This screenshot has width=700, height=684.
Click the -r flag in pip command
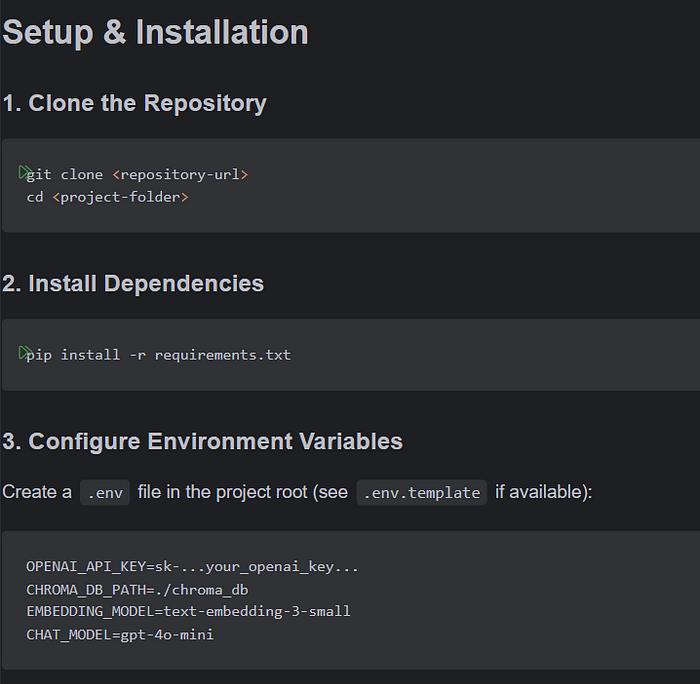coord(137,355)
